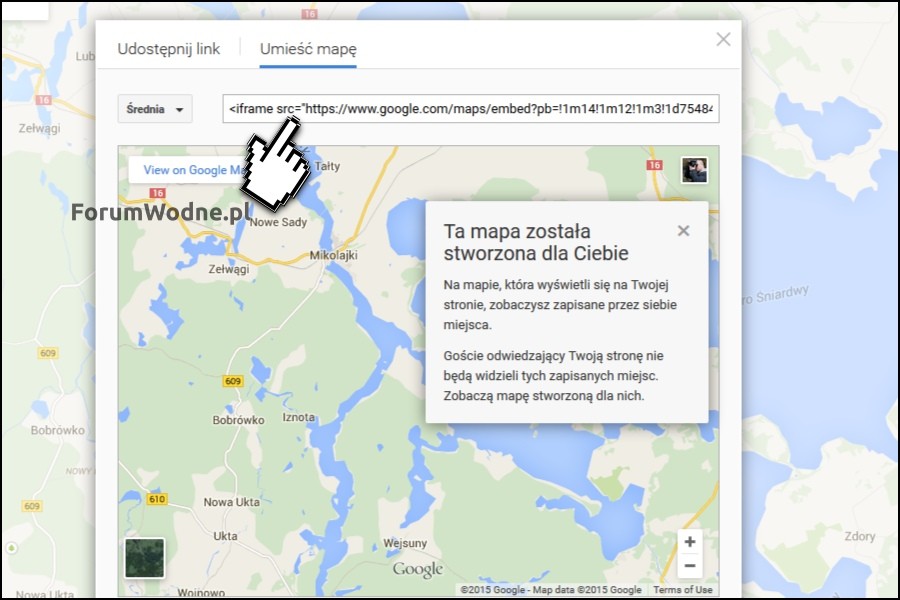Dismiss the Ta mapa została stworzona tooltip

(683, 231)
